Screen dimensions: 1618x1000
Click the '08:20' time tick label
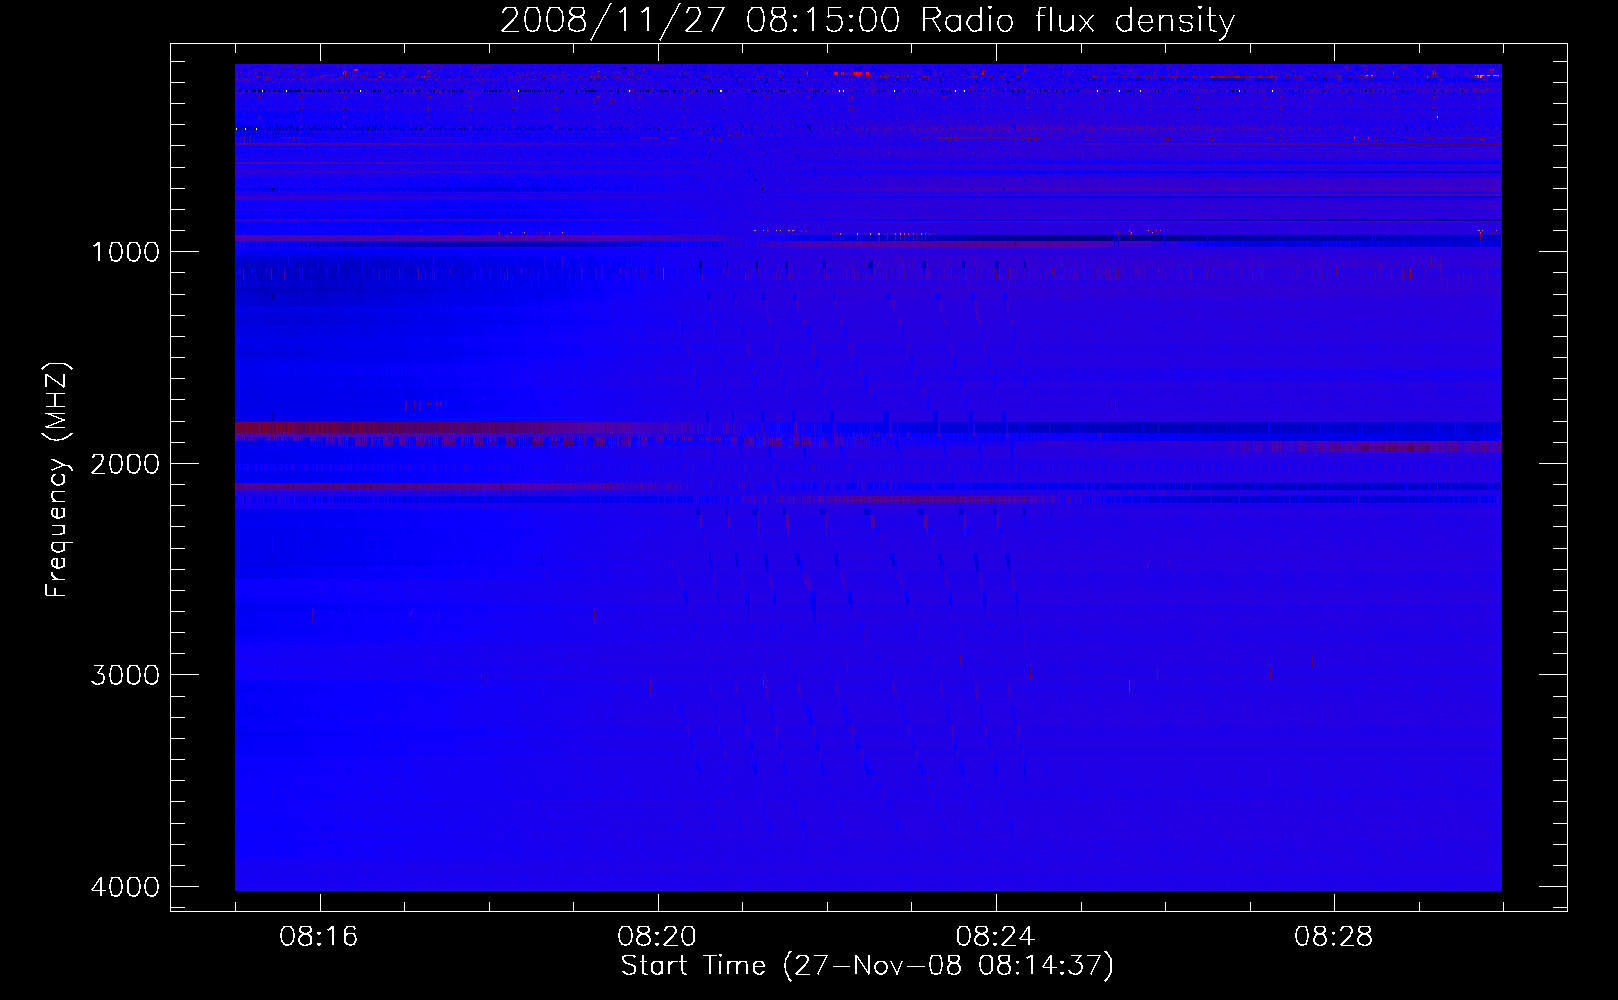coord(657,937)
